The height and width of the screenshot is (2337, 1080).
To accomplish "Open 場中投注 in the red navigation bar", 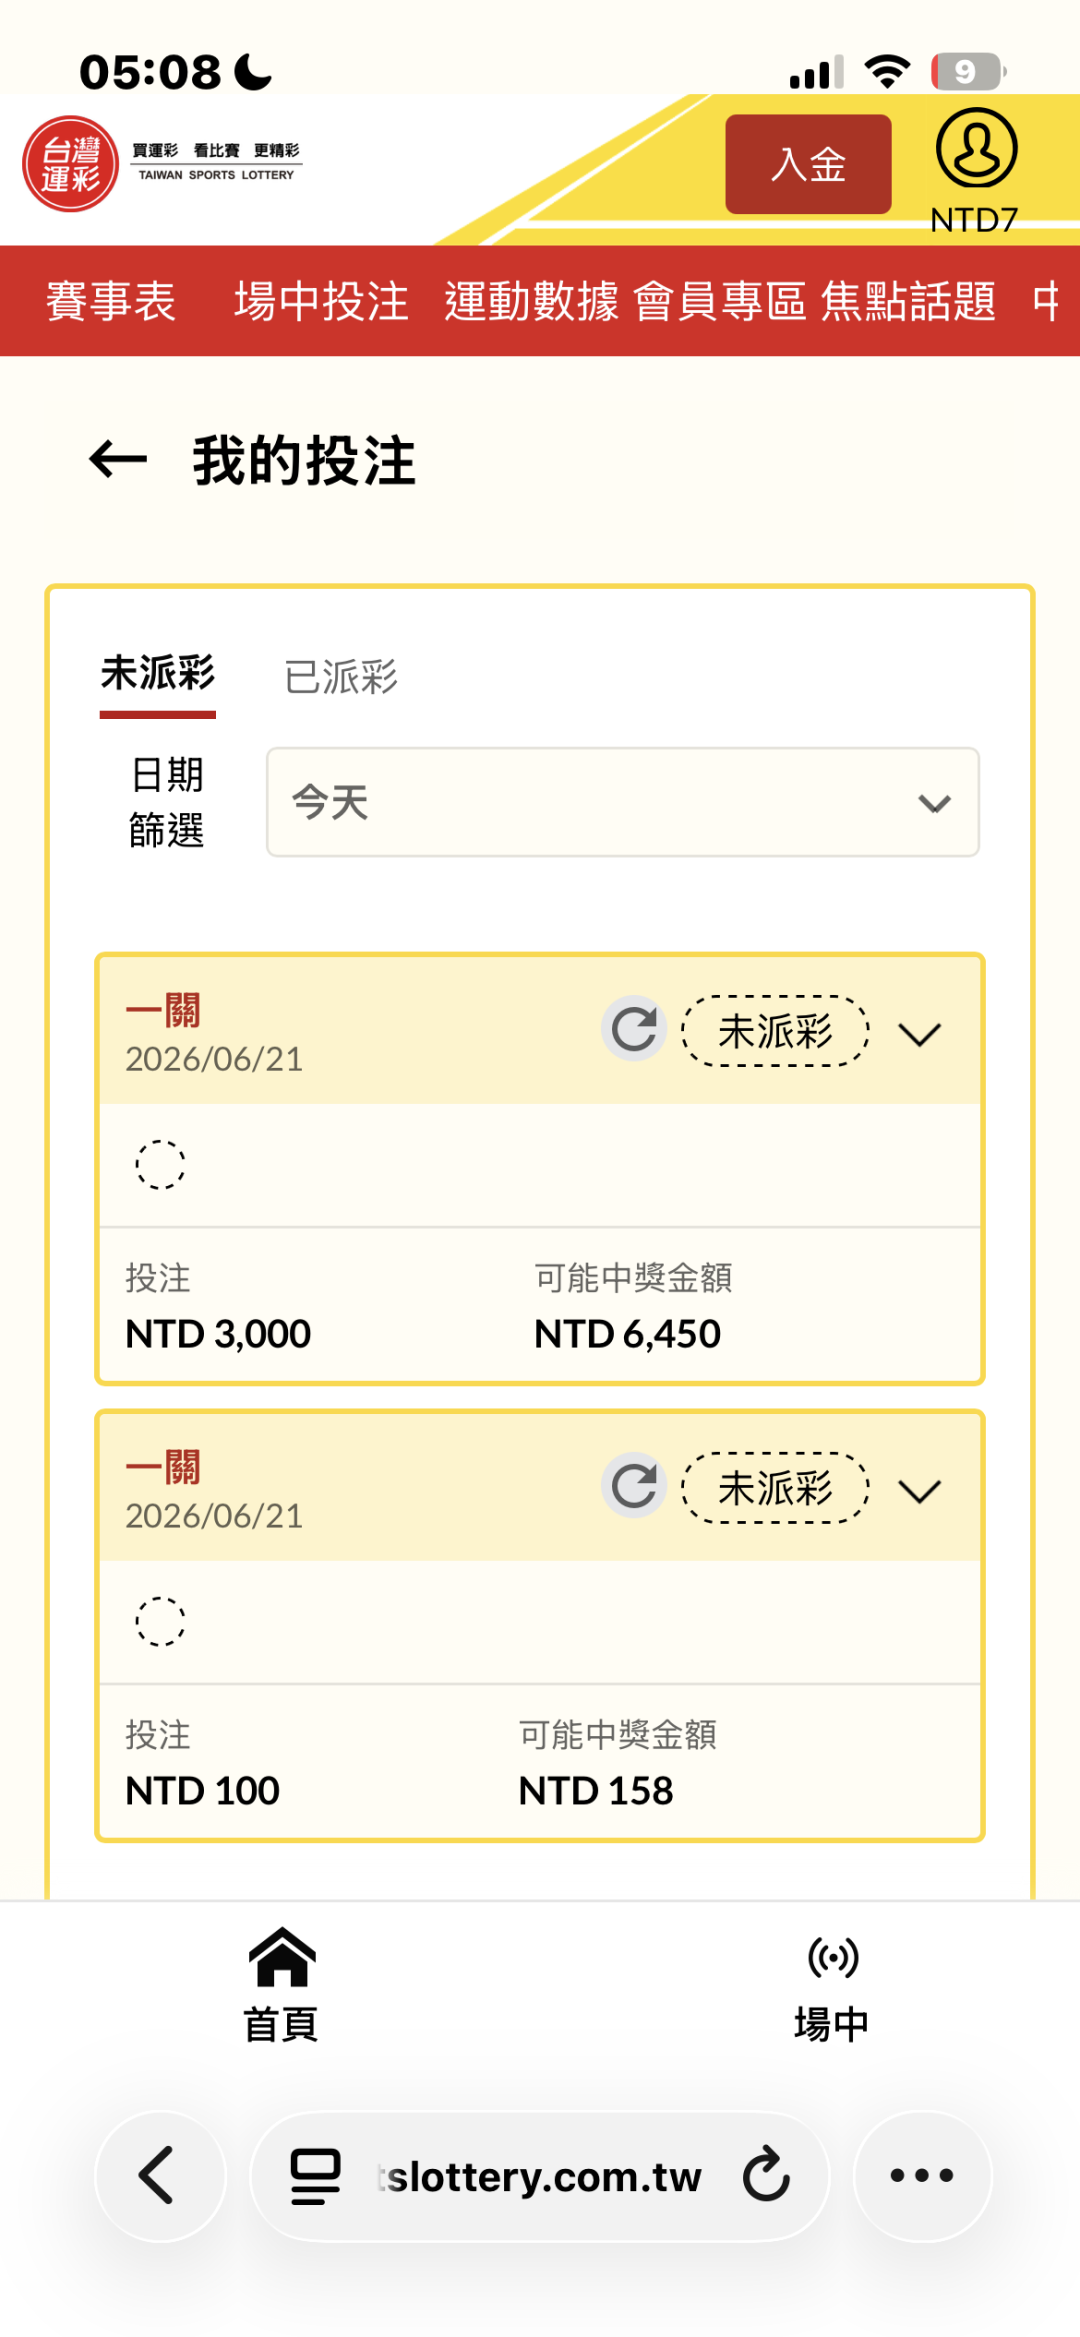I will [x=321, y=301].
